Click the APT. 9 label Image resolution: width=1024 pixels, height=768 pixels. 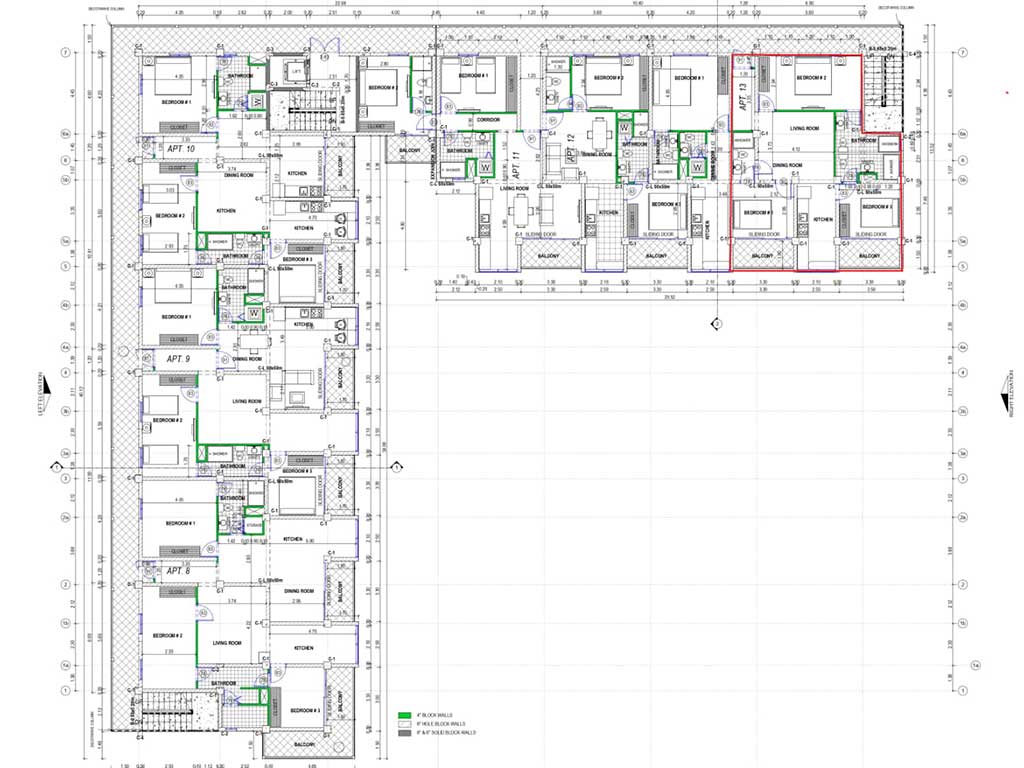(x=179, y=358)
